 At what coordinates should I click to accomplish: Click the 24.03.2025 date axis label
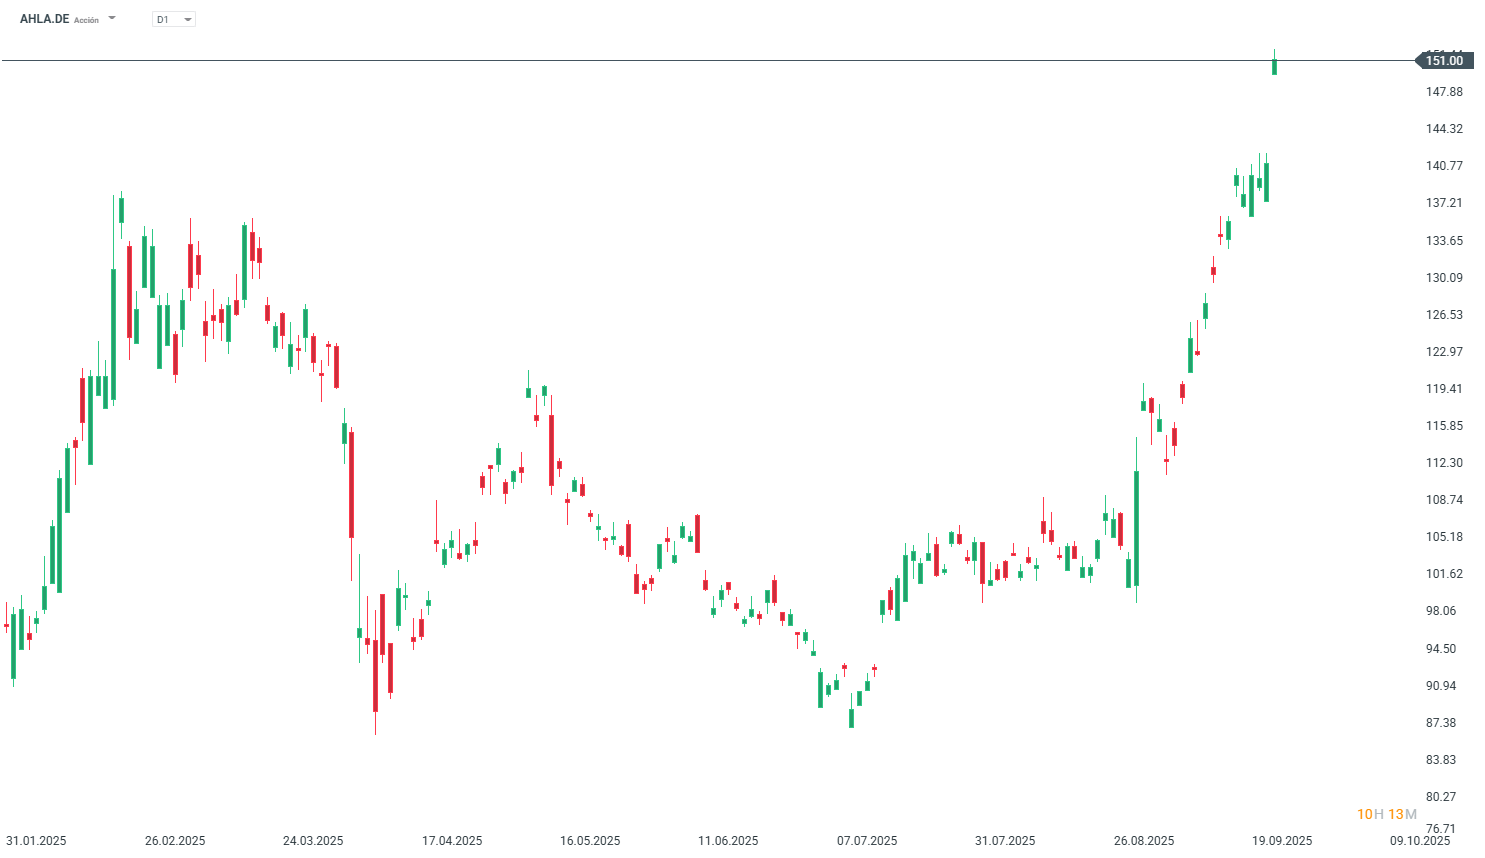313,840
